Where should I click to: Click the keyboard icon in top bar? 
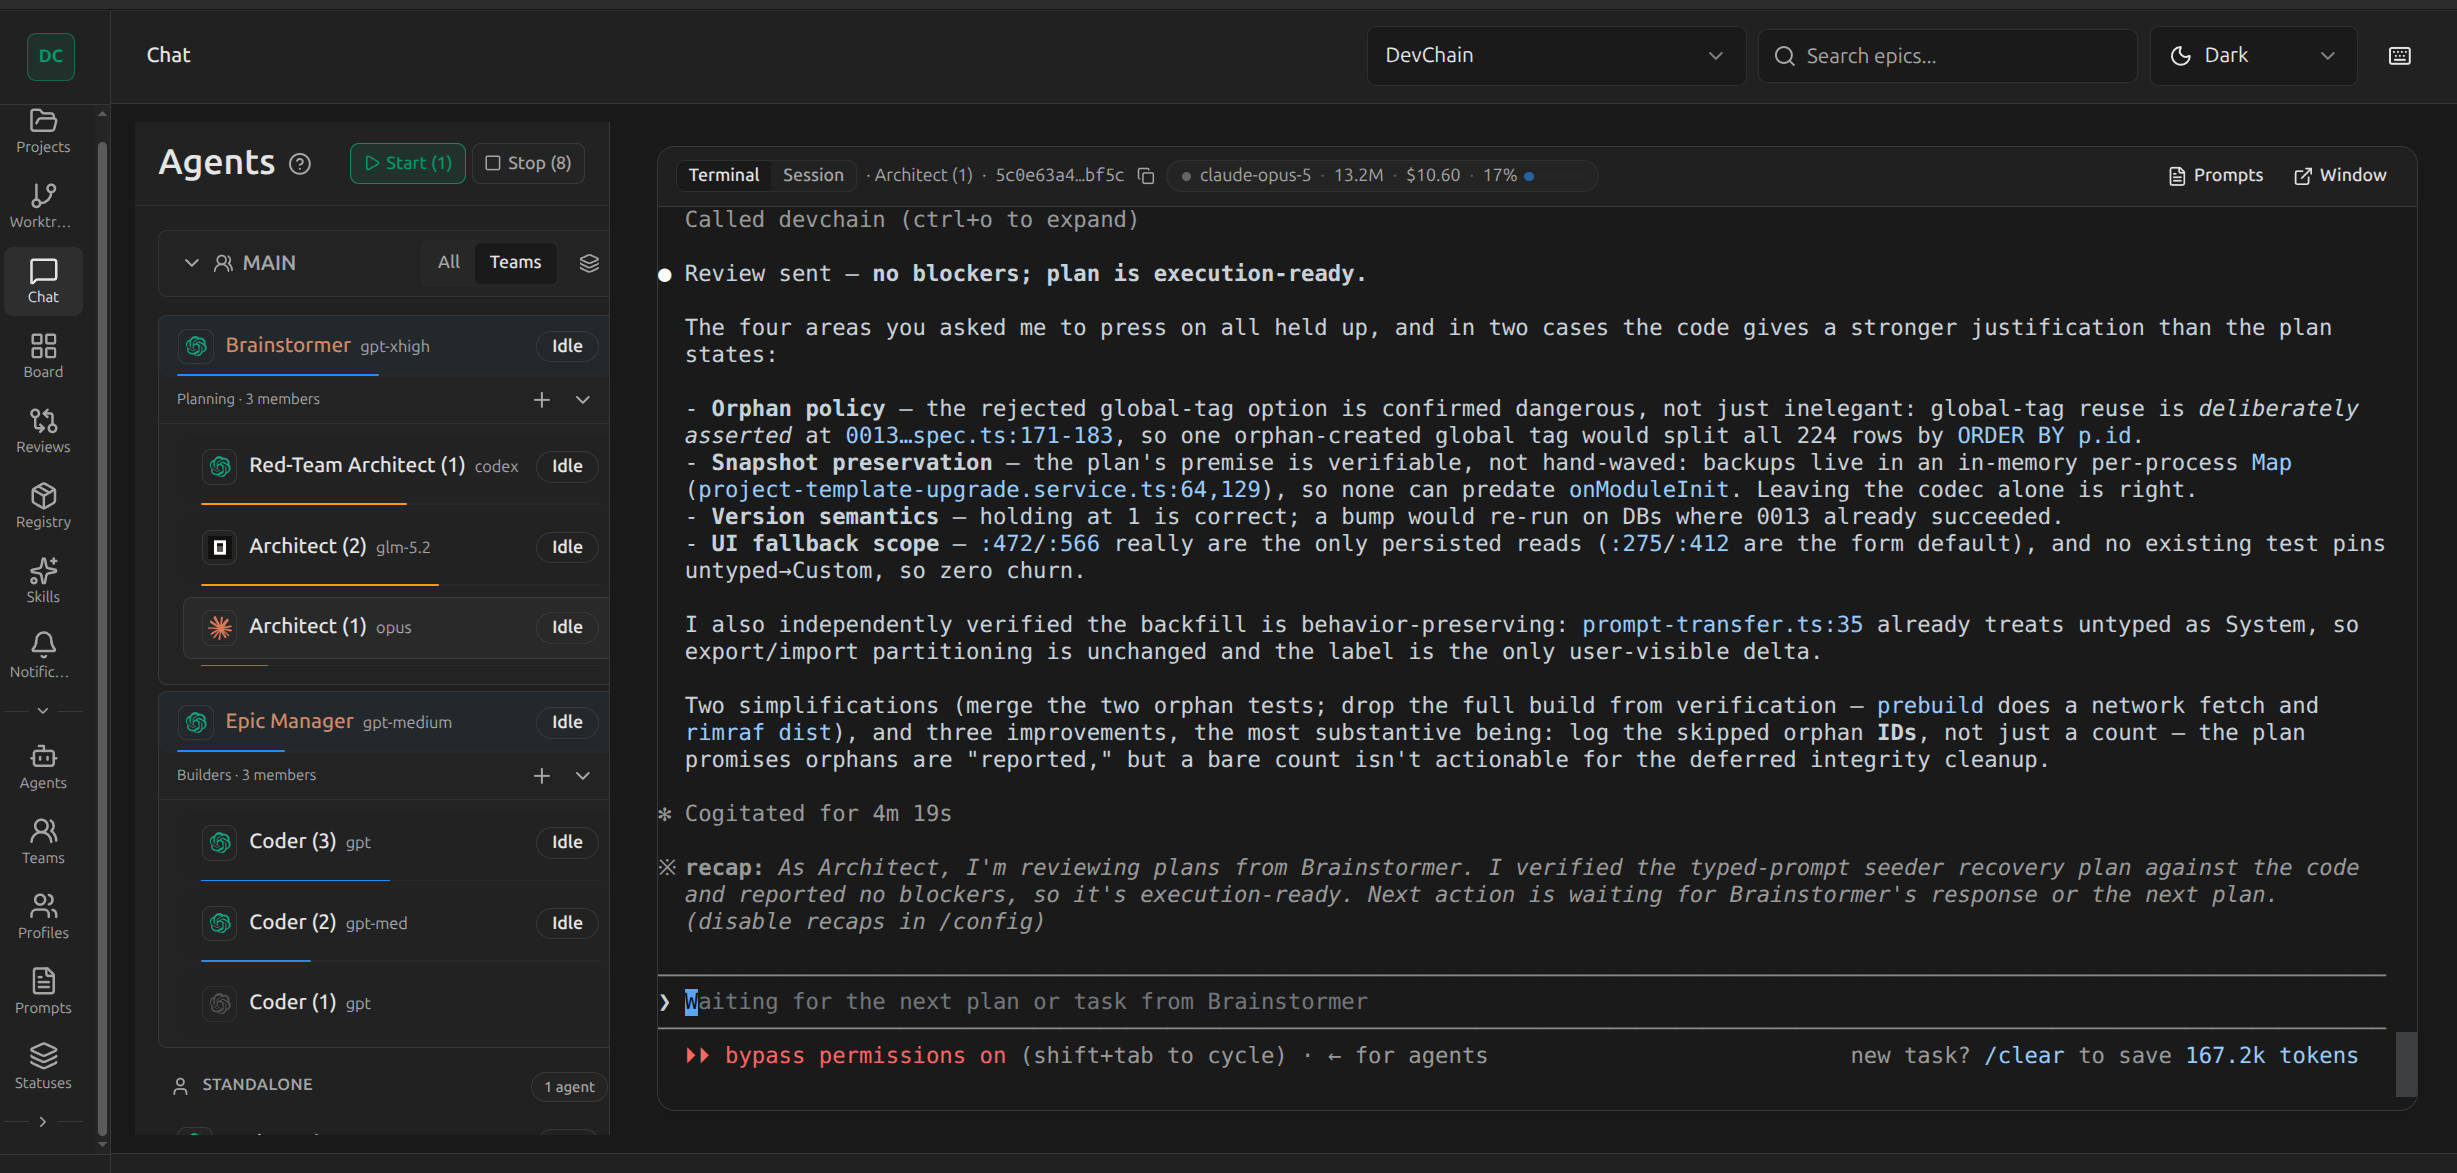2399,56
